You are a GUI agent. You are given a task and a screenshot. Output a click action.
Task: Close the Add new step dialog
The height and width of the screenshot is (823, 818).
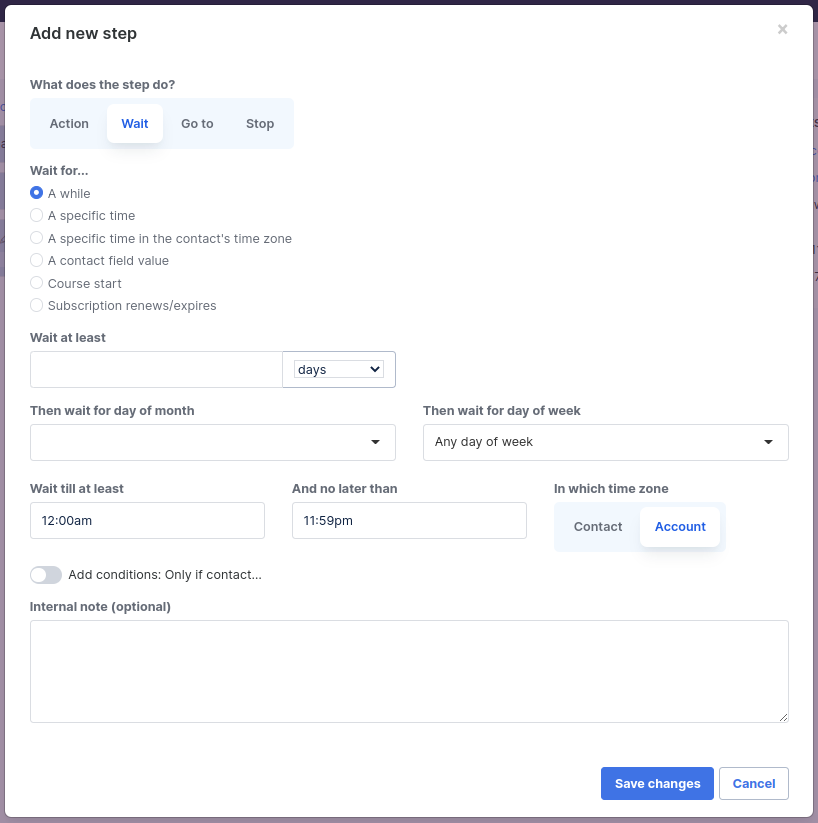pos(782,29)
